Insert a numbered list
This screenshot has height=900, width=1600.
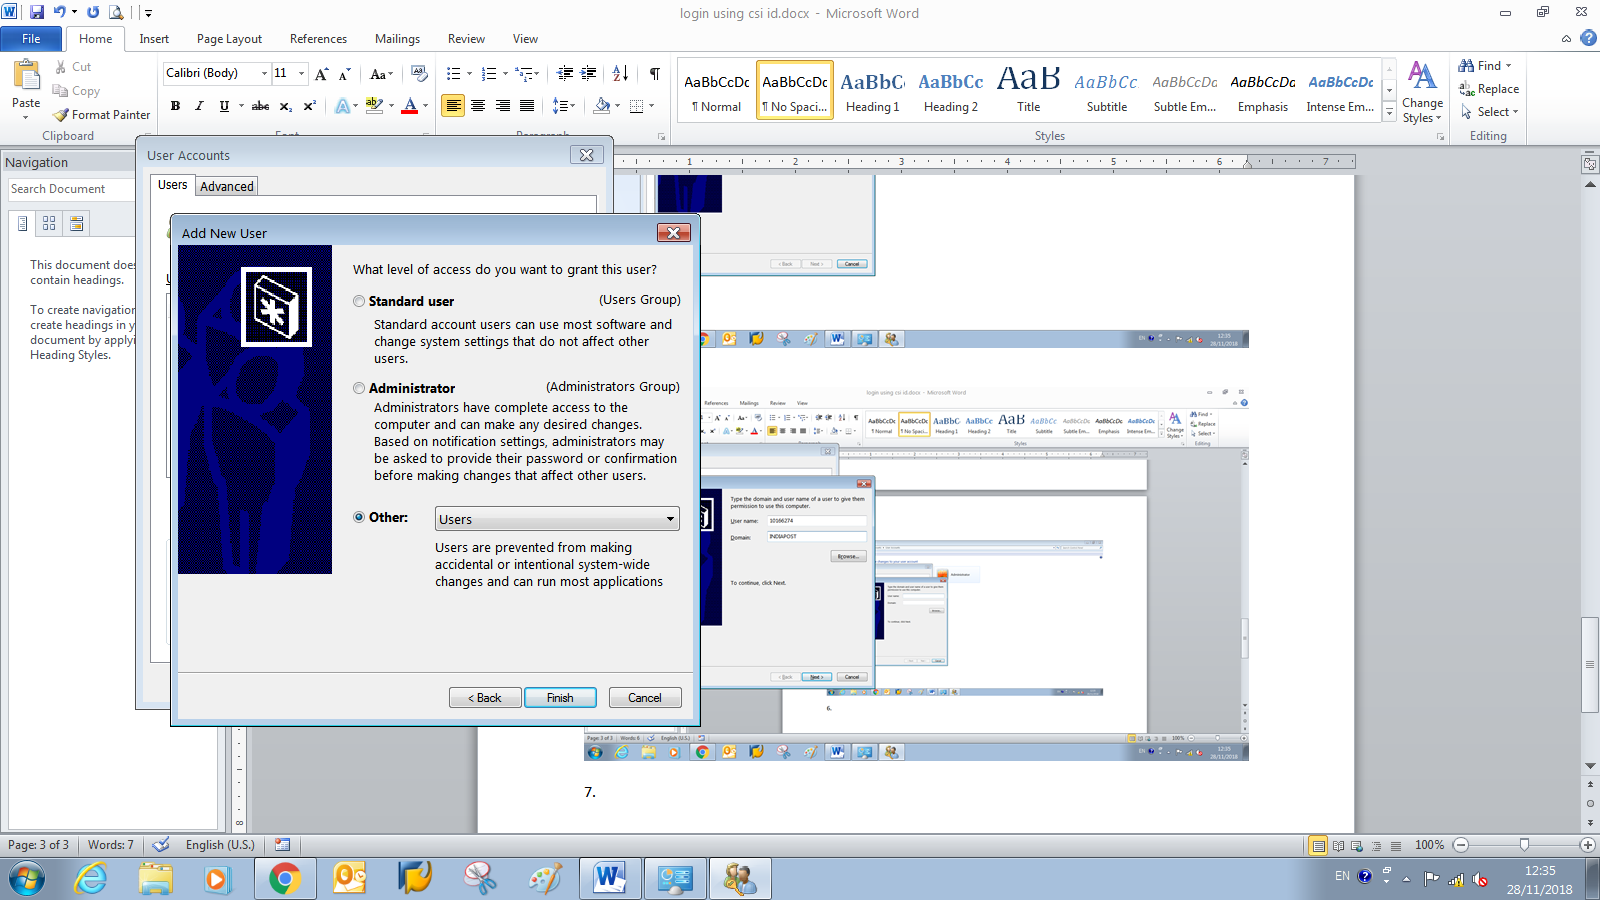pyautogui.click(x=489, y=74)
